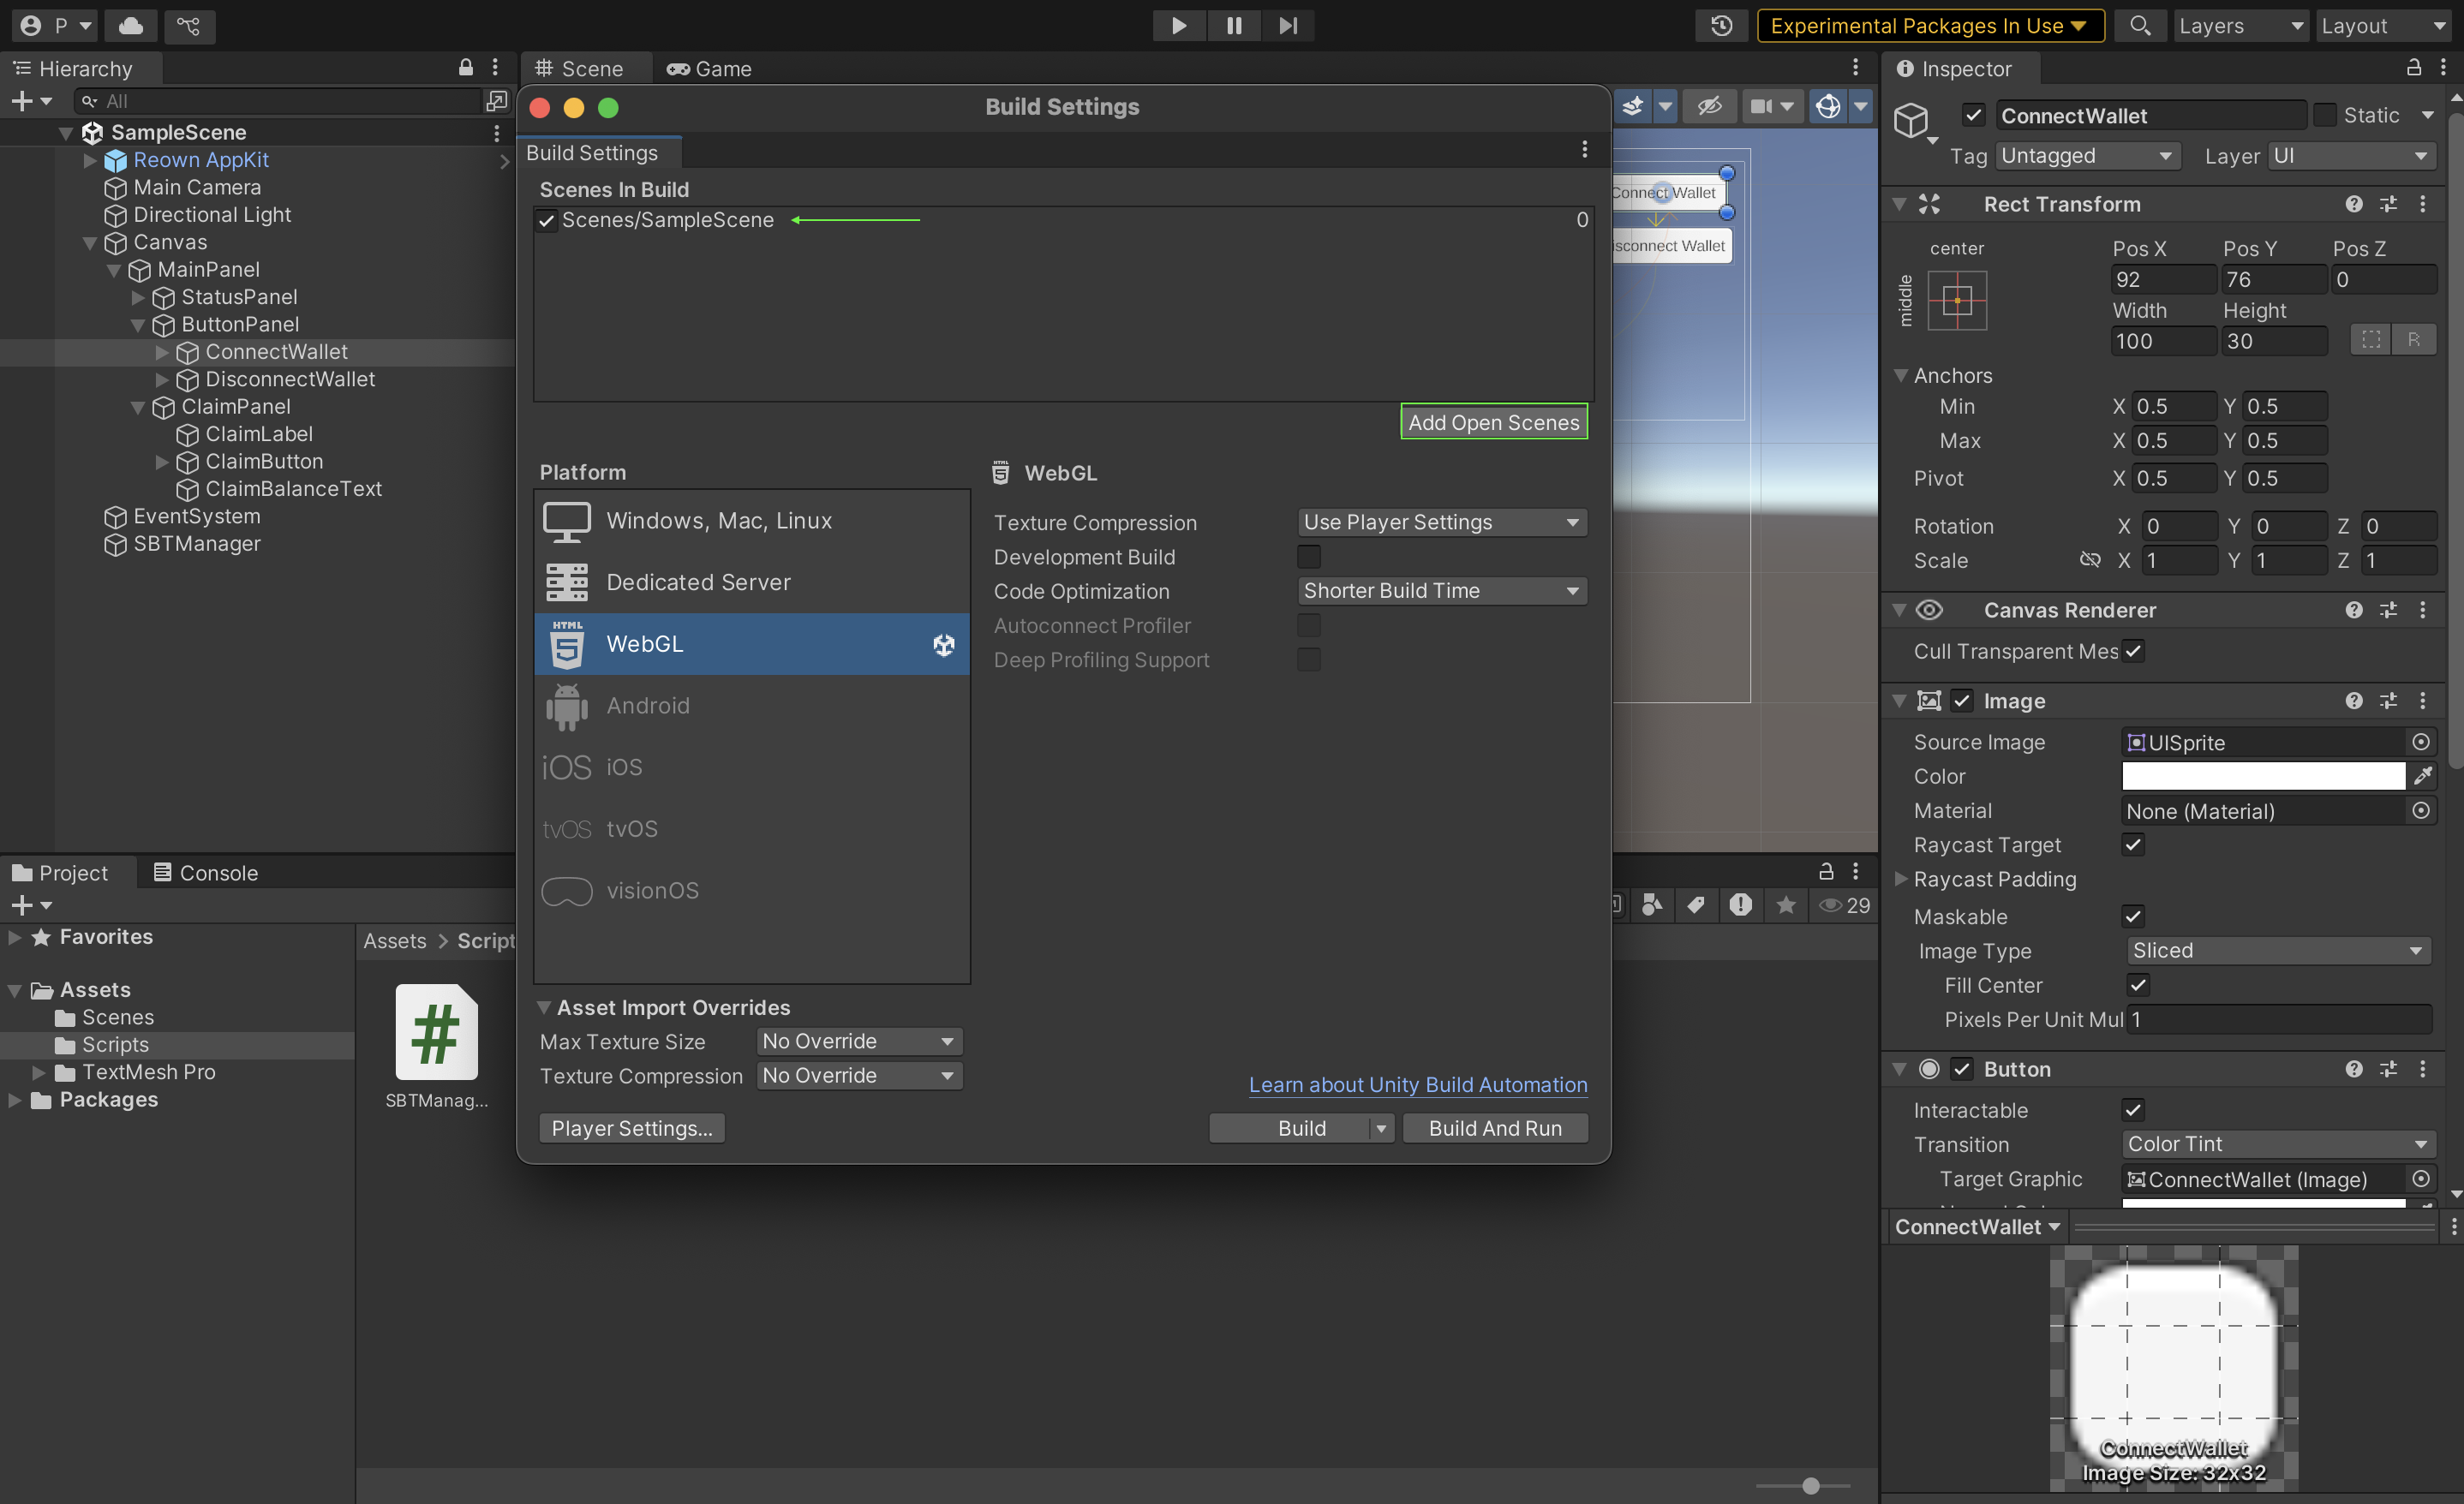
Task: Open the Rect Transform anchor presets box
Action: (1956, 300)
